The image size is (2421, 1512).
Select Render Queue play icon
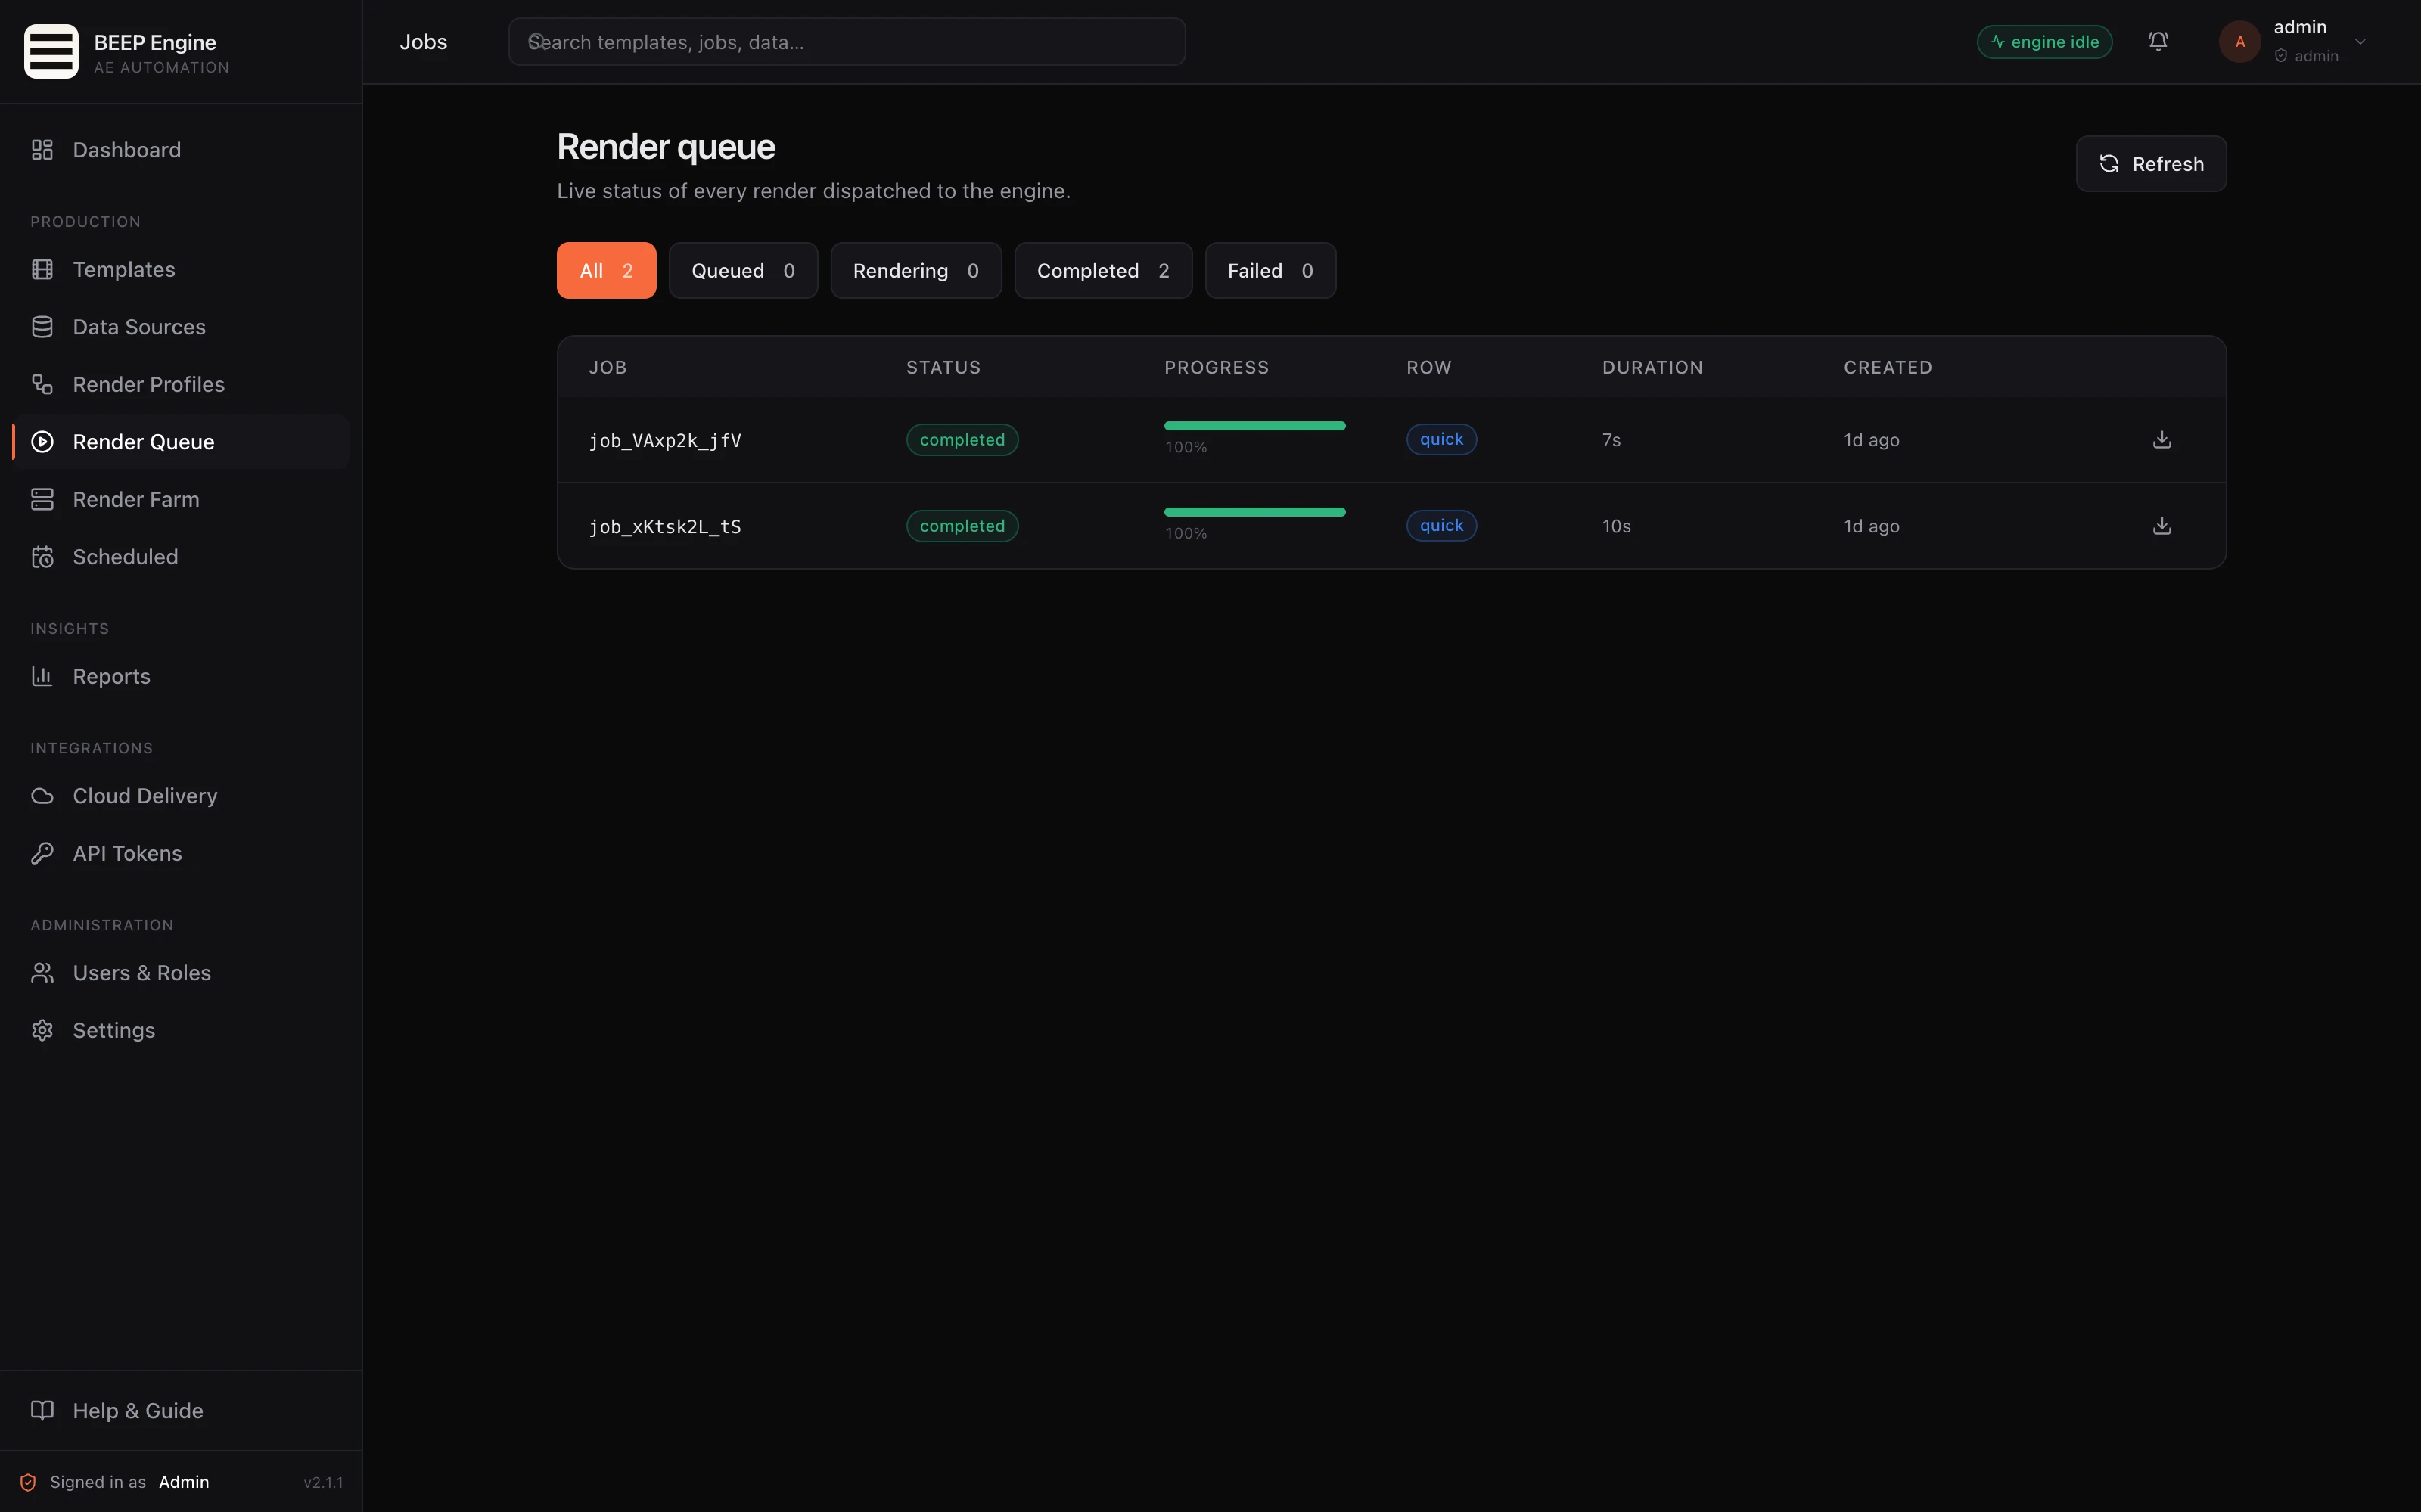(x=42, y=442)
